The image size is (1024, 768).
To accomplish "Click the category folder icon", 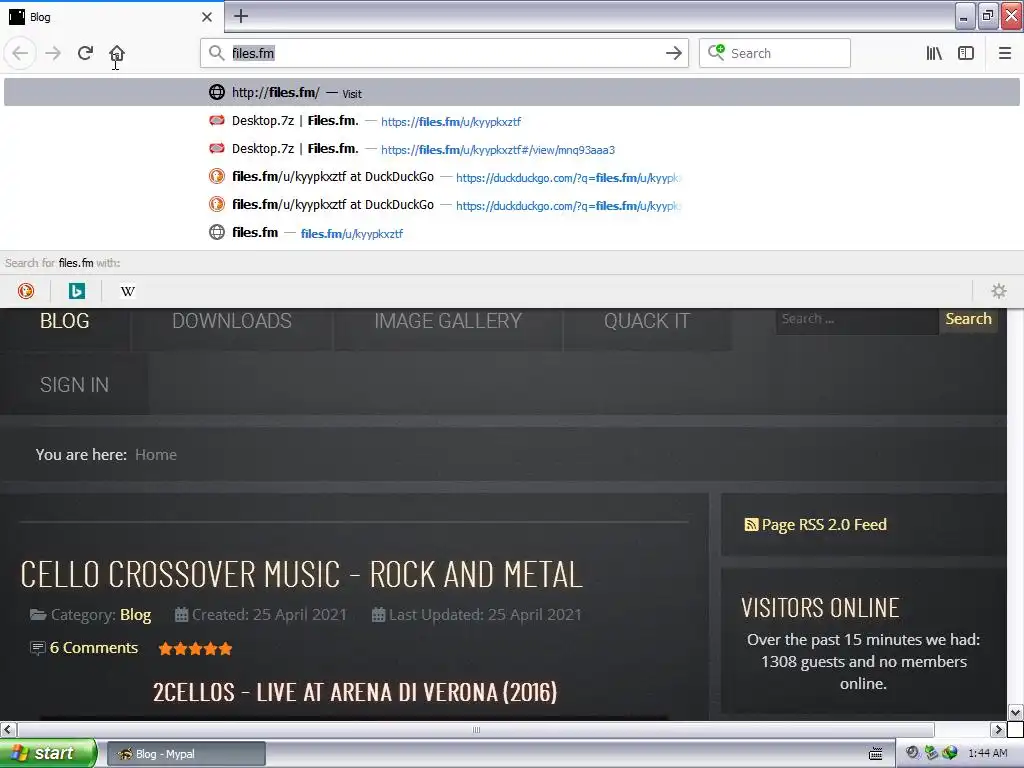I will [x=38, y=615].
